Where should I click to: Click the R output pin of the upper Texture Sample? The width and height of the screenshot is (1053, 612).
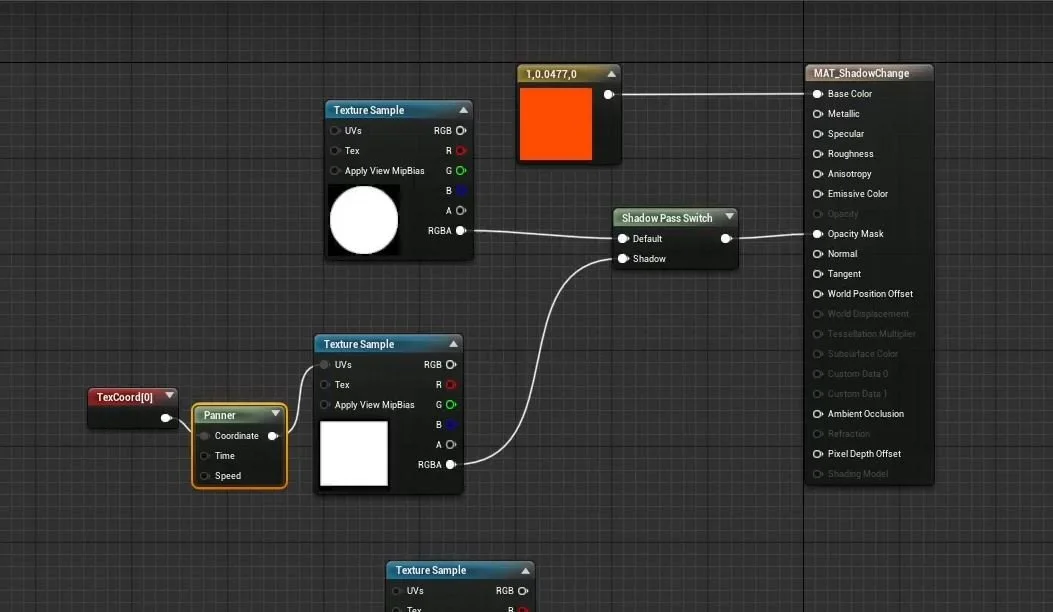(459, 150)
